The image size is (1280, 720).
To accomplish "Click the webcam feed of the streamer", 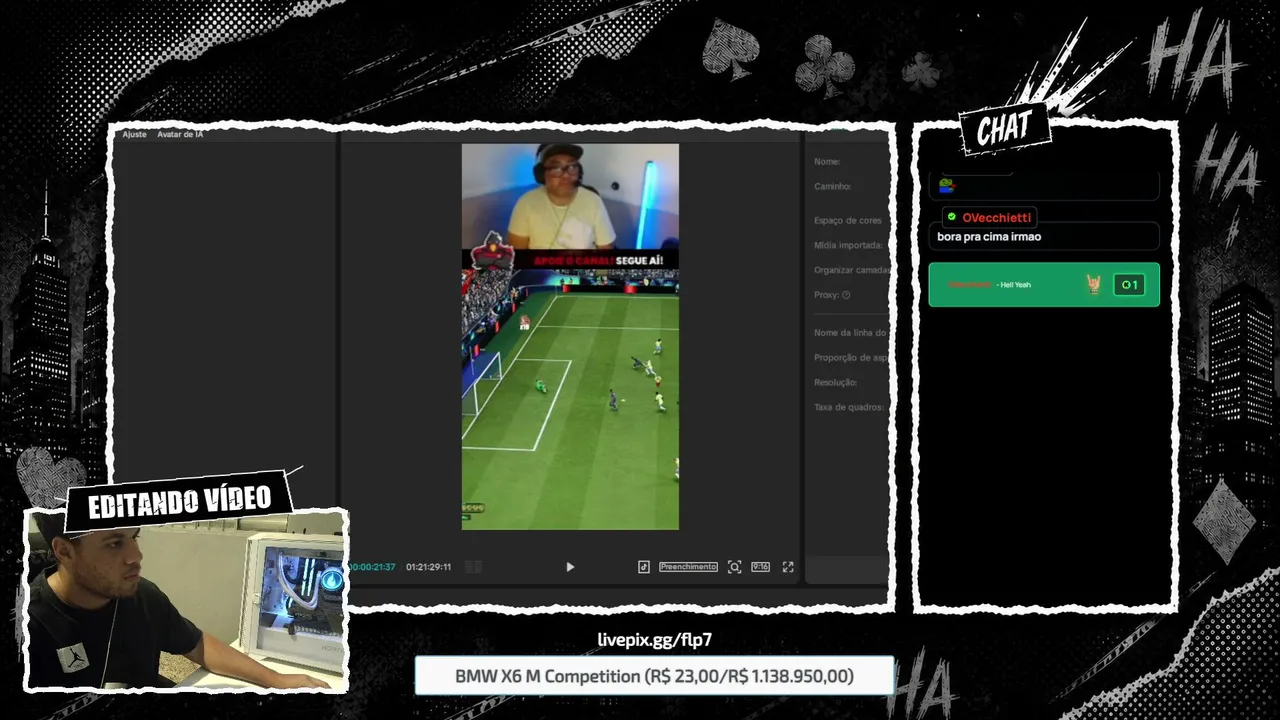I will [186, 600].
